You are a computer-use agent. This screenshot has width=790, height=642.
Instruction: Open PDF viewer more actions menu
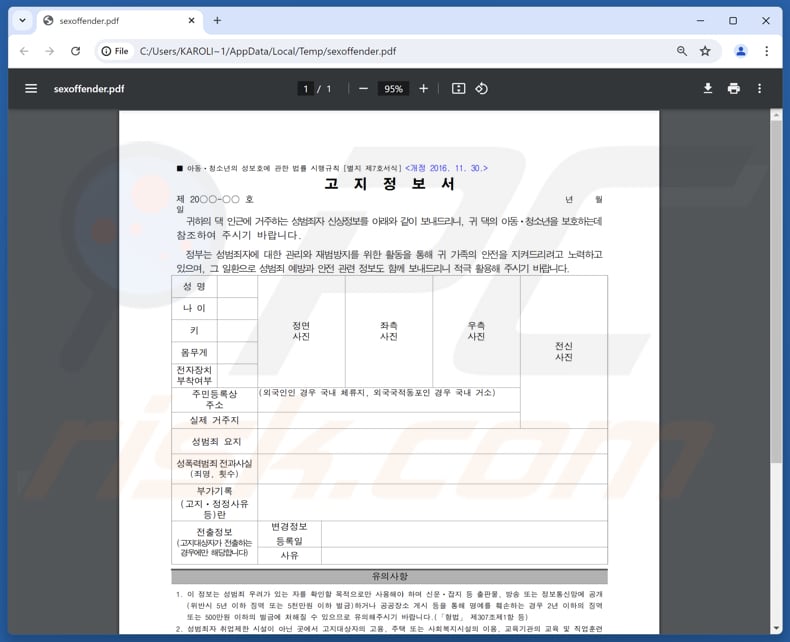[x=759, y=89]
